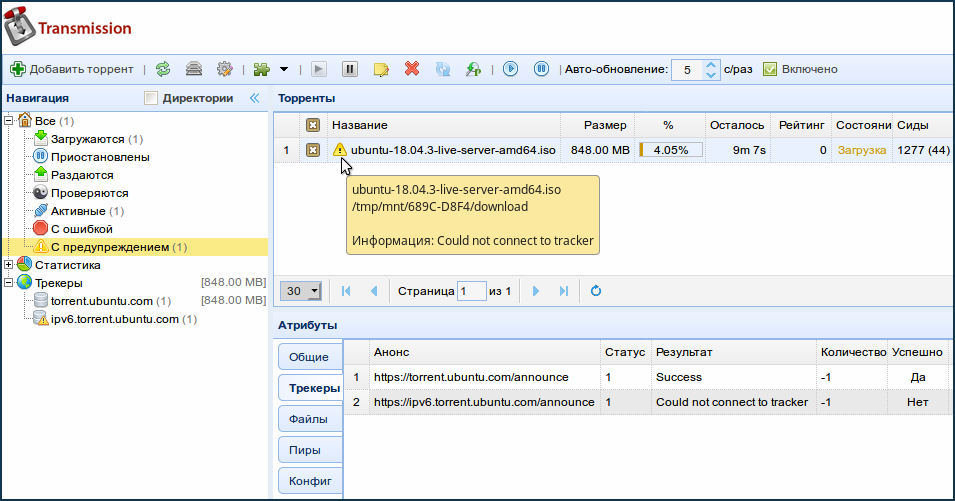
Task: Open the Общие attributes tab
Action: 310,357
